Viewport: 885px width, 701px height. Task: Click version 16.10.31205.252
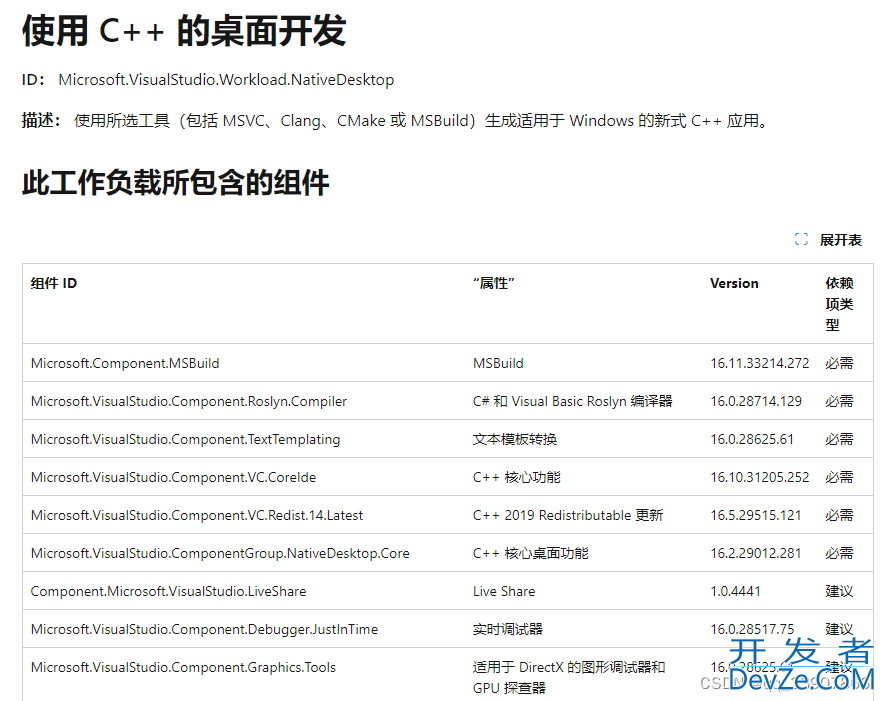click(760, 477)
